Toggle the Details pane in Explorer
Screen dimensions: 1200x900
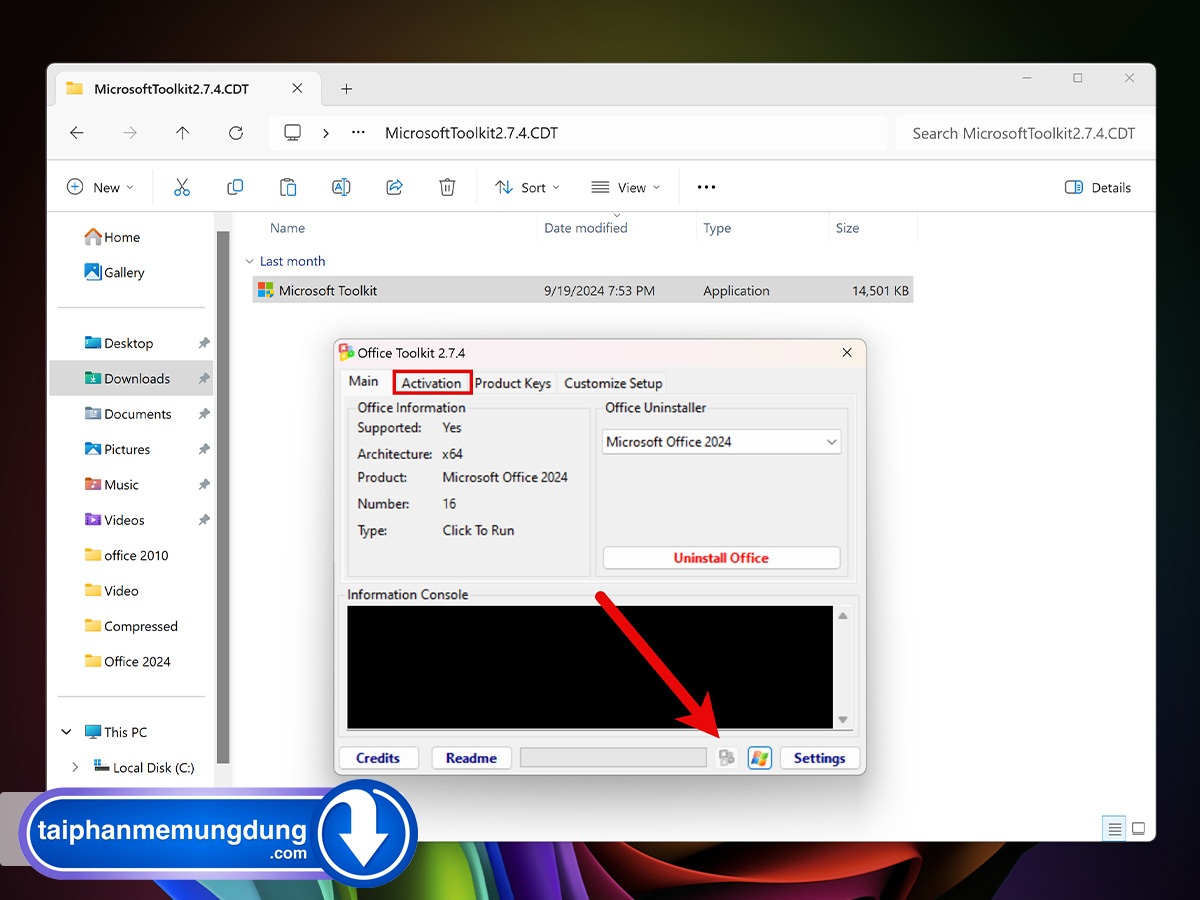(1098, 187)
